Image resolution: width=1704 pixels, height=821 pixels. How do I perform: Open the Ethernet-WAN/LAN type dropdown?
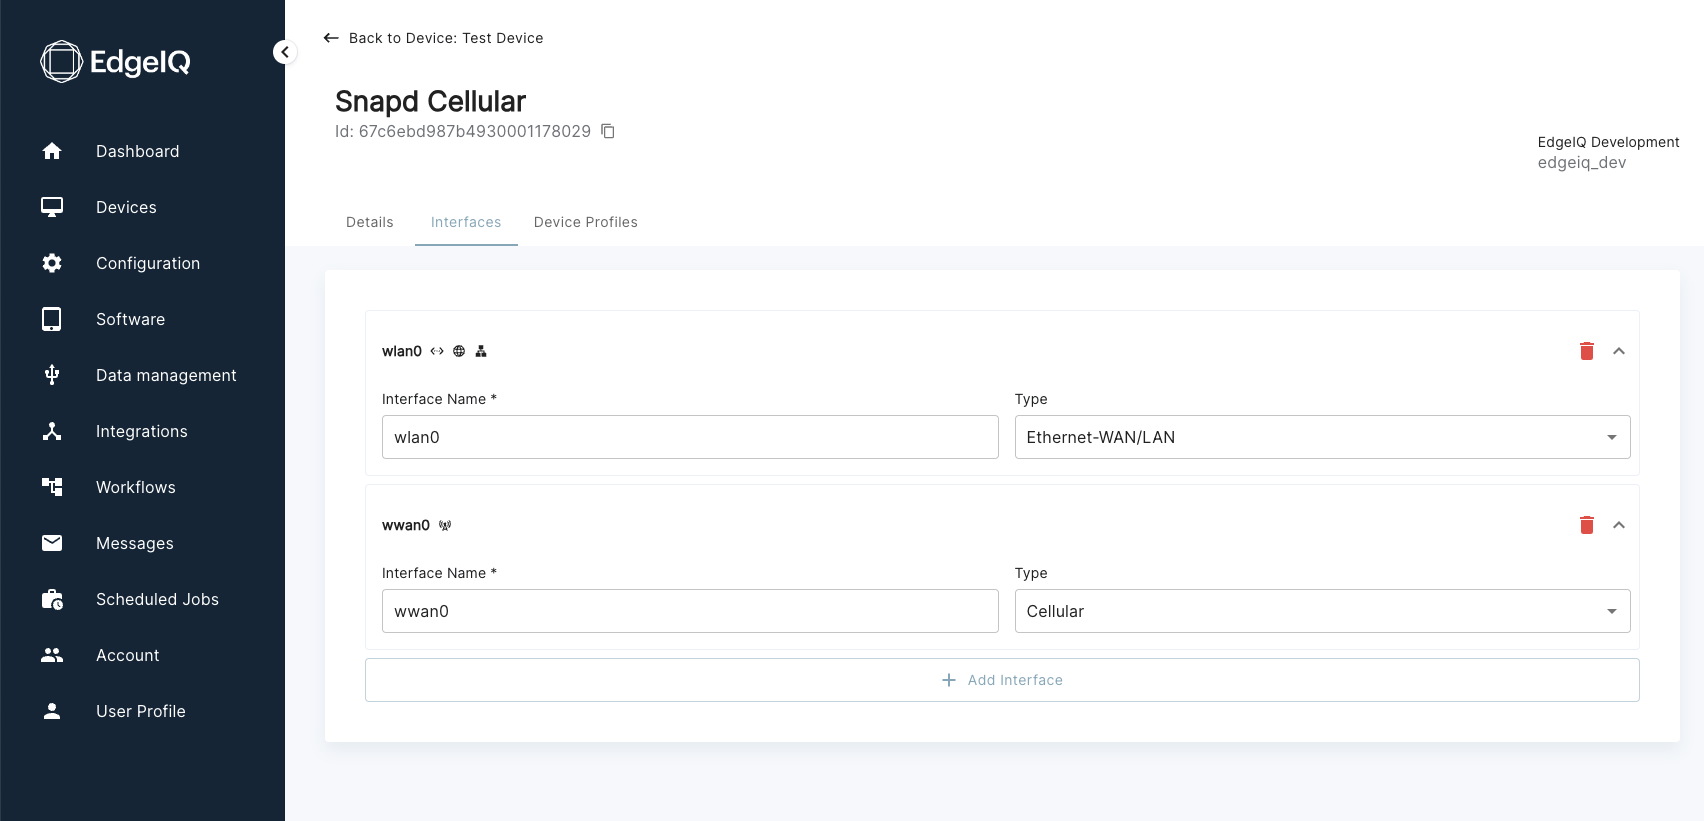click(x=1322, y=437)
